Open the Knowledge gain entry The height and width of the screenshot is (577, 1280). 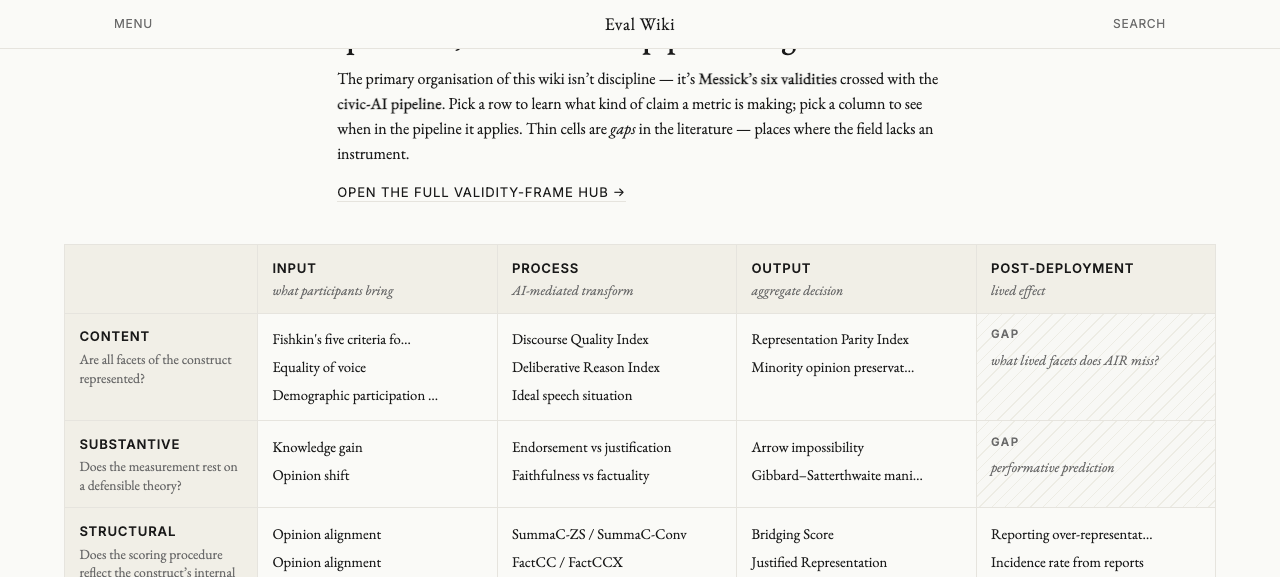tap(317, 448)
